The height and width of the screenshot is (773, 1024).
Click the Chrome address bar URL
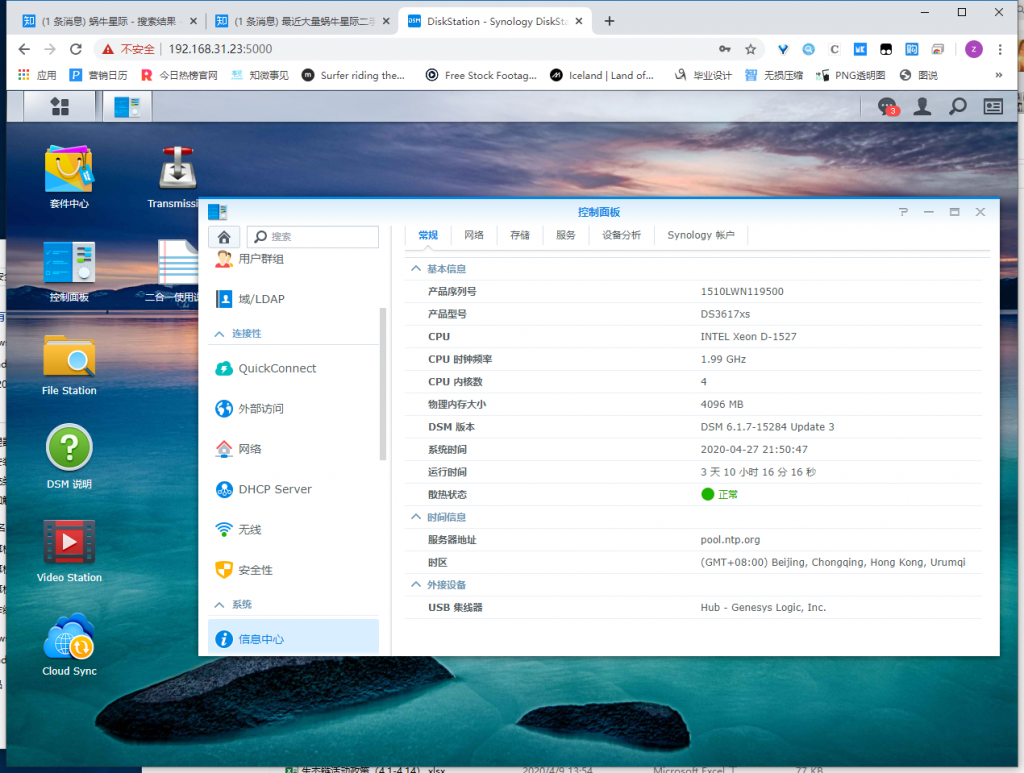pyautogui.click(x=220, y=49)
